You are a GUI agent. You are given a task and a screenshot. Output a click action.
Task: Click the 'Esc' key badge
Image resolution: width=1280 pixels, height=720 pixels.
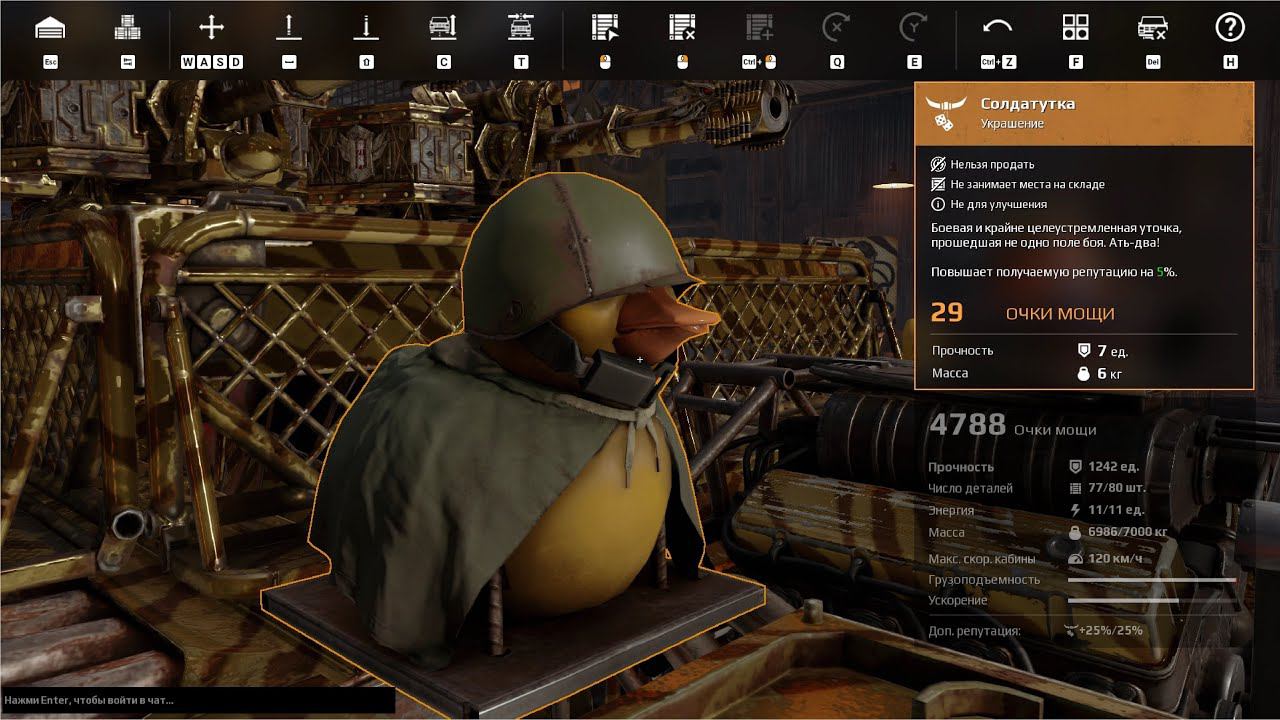[50, 62]
